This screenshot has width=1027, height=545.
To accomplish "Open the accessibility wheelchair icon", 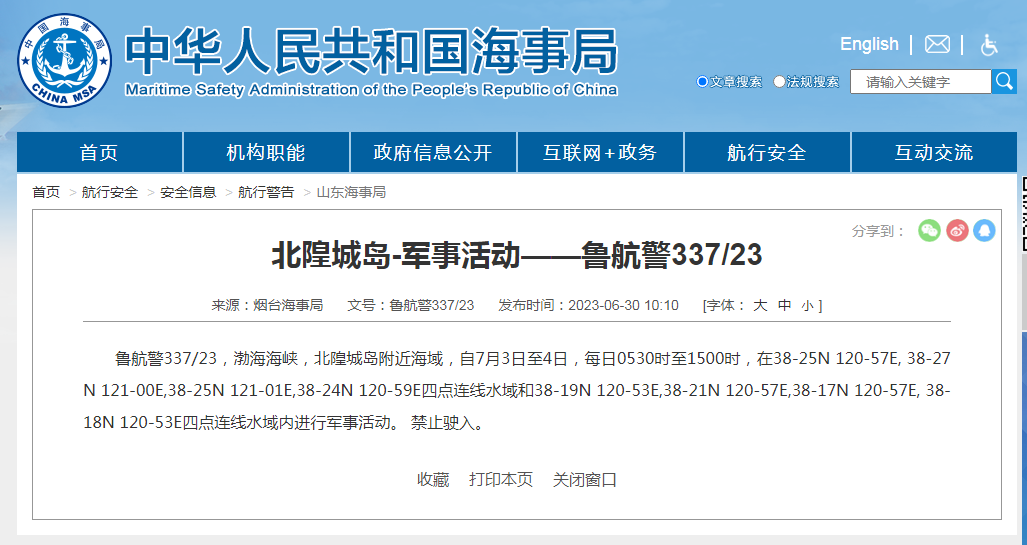I will 988,45.
